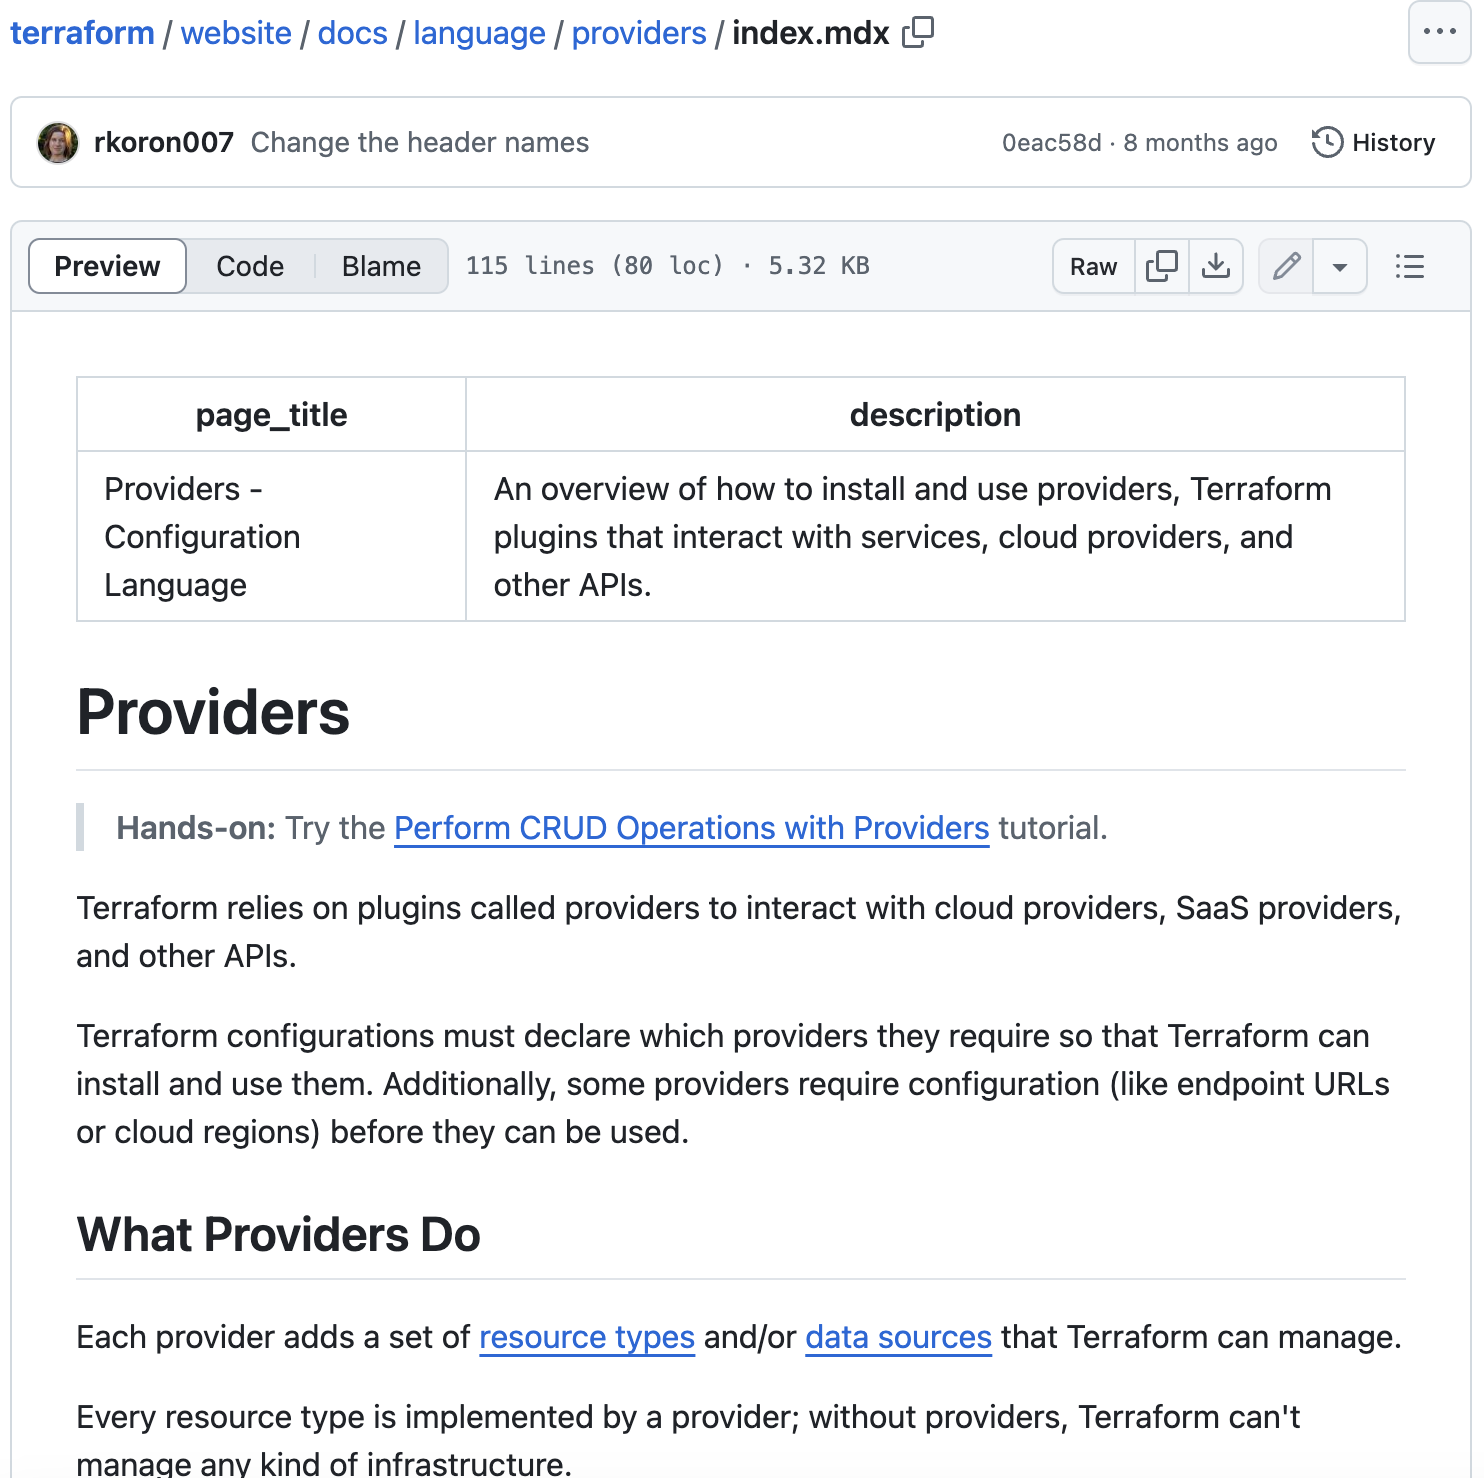
Task: Copy the file path icon beside index.mdx
Action: pos(918,33)
